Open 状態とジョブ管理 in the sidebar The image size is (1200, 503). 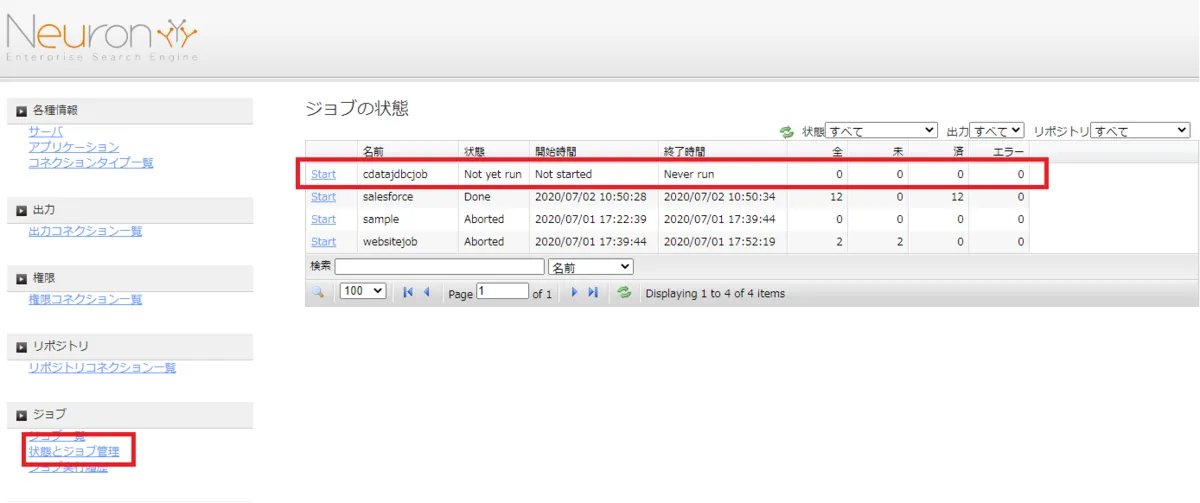74,452
